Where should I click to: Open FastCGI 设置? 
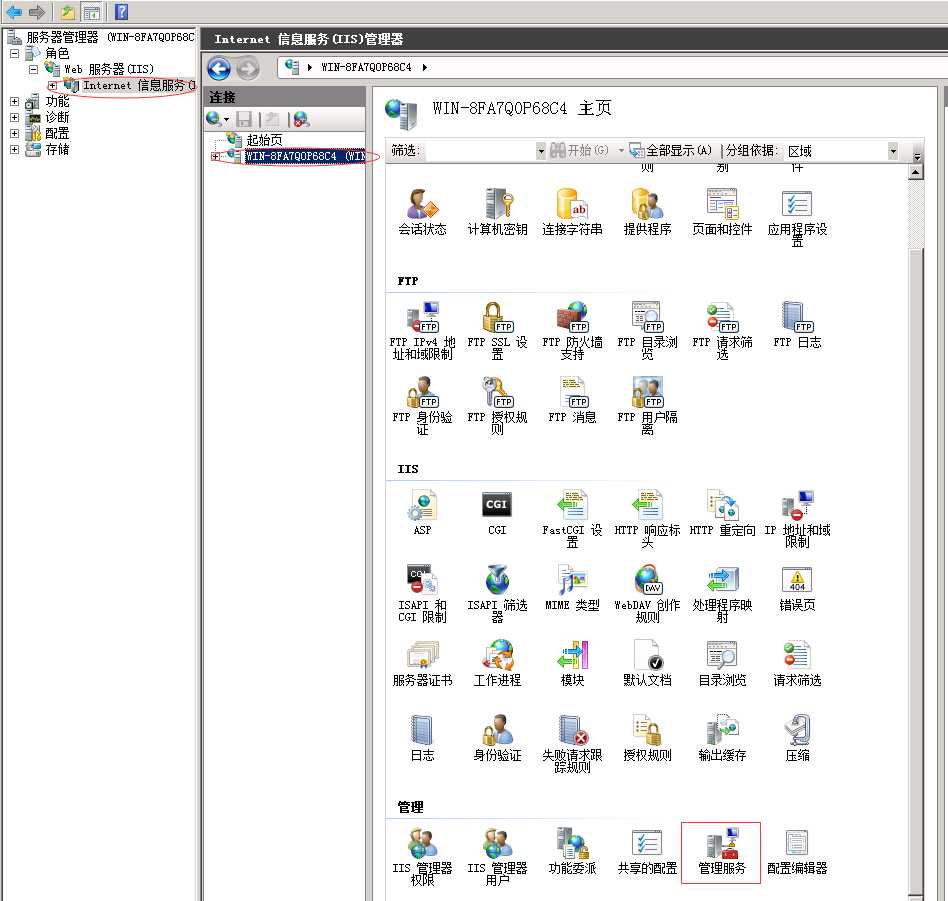click(572, 518)
